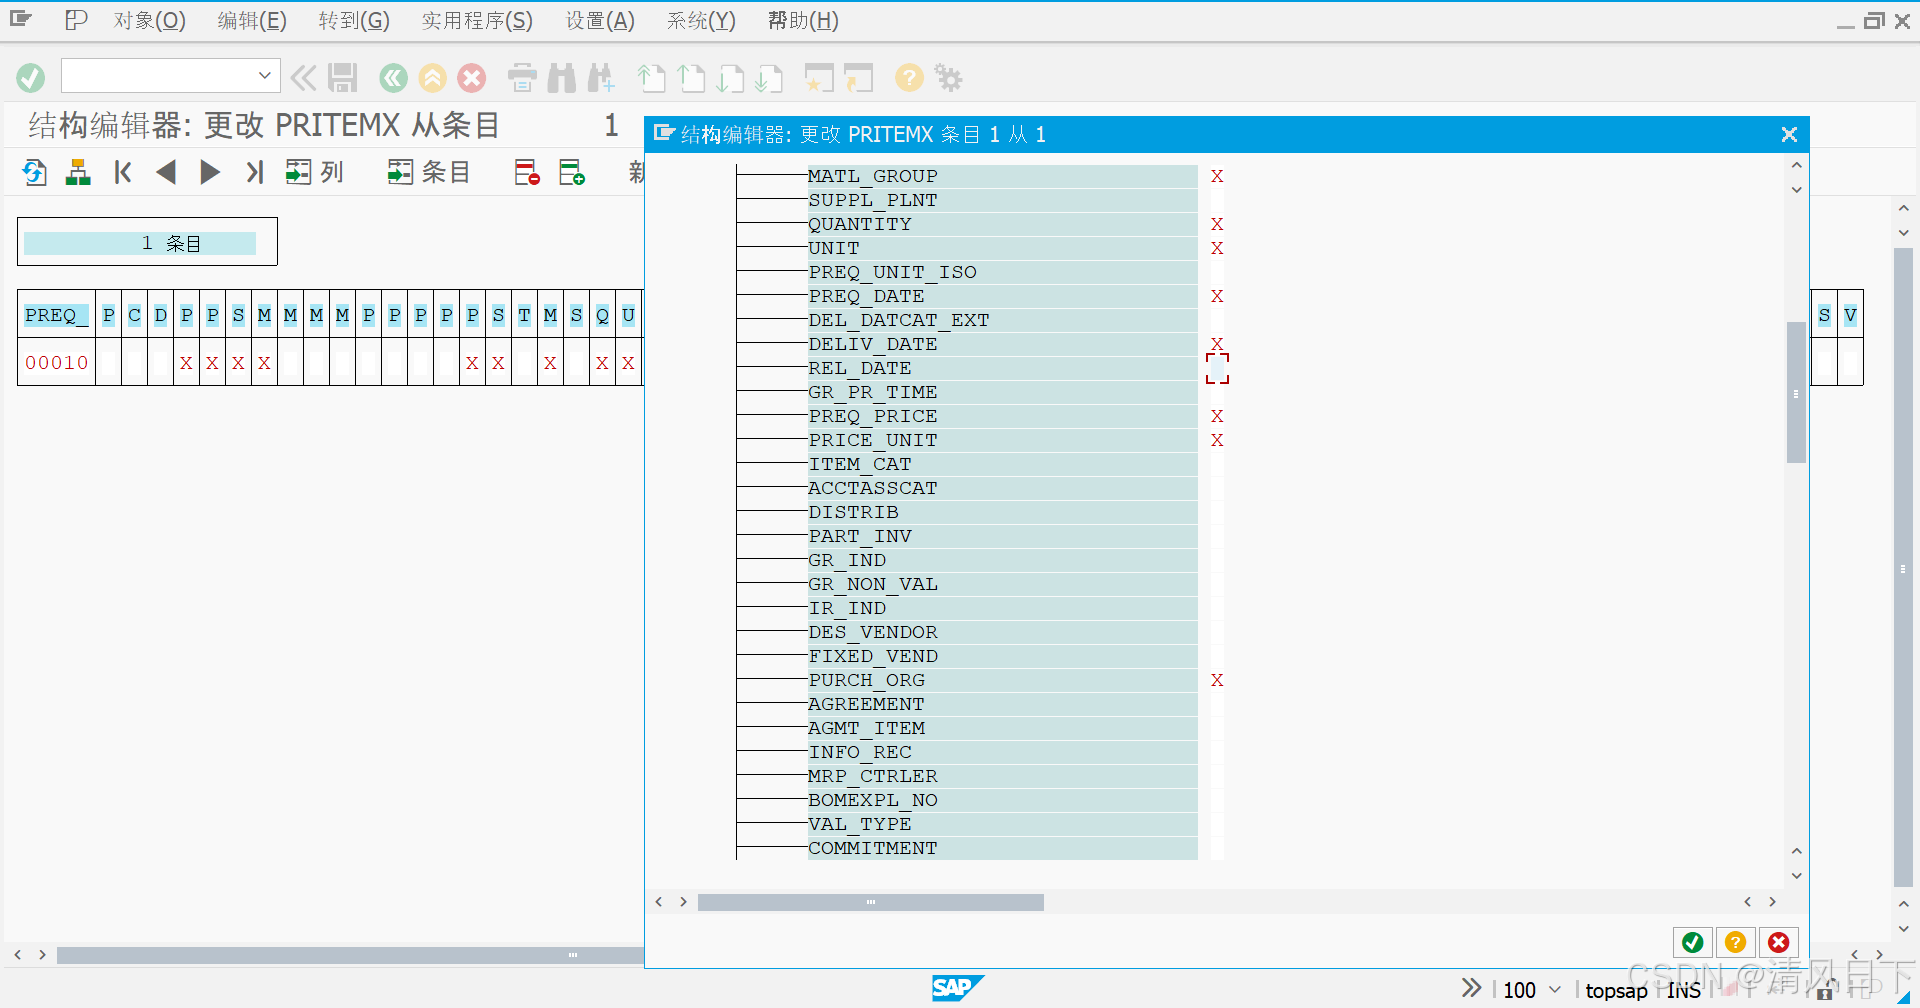This screenshot has height=1008, width=1920.
Task: Open the command field dropdown arrow
Action: (x=264, y=75)
